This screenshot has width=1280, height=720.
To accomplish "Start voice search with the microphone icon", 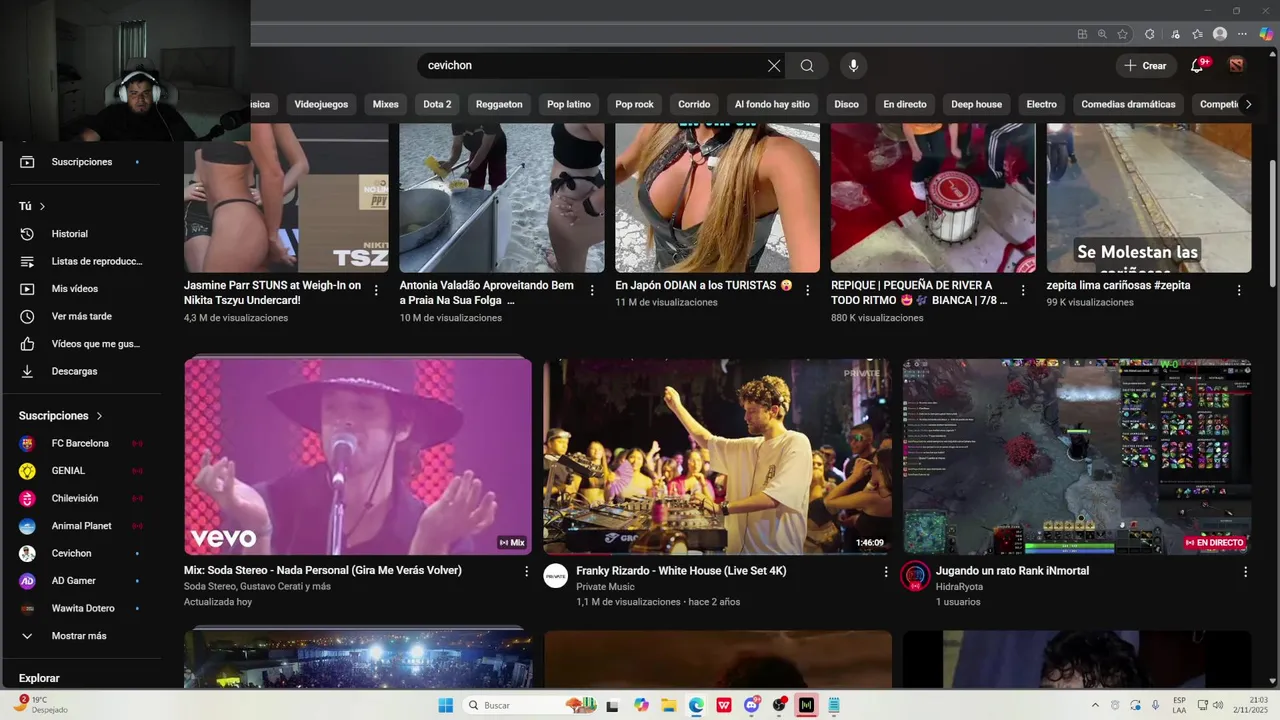I will pos(853,66).
